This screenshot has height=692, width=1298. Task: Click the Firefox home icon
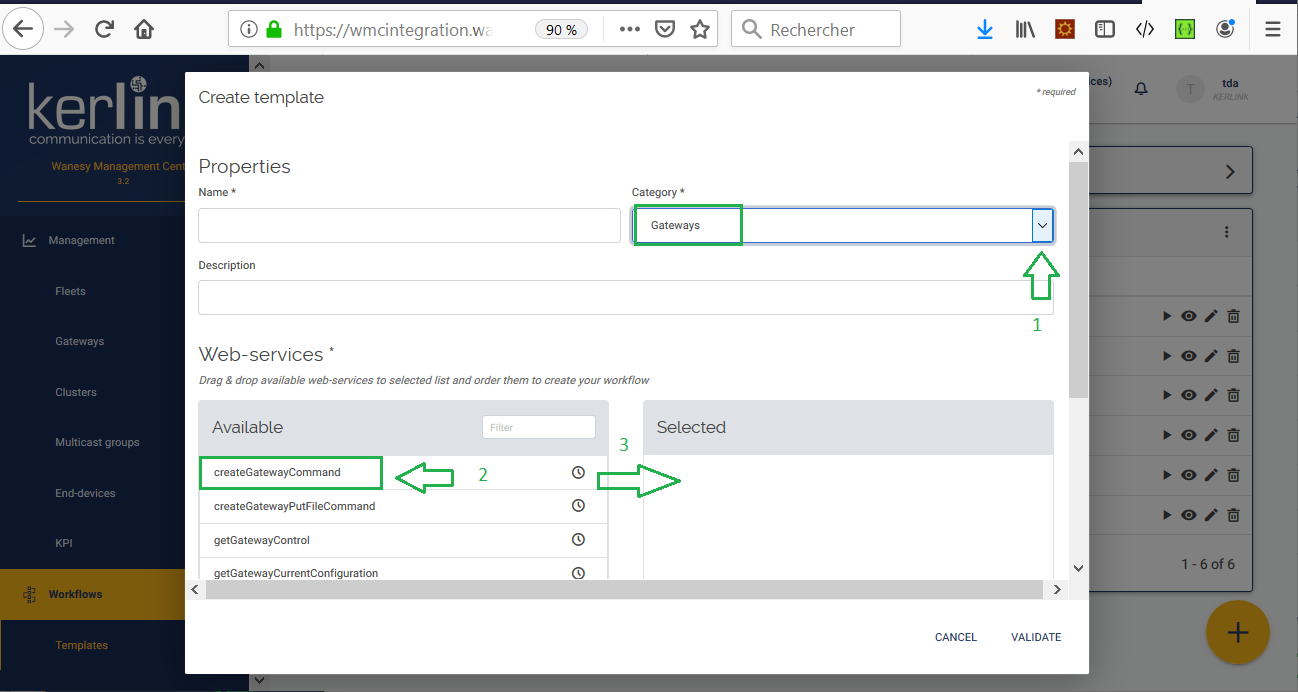[144, 29]
